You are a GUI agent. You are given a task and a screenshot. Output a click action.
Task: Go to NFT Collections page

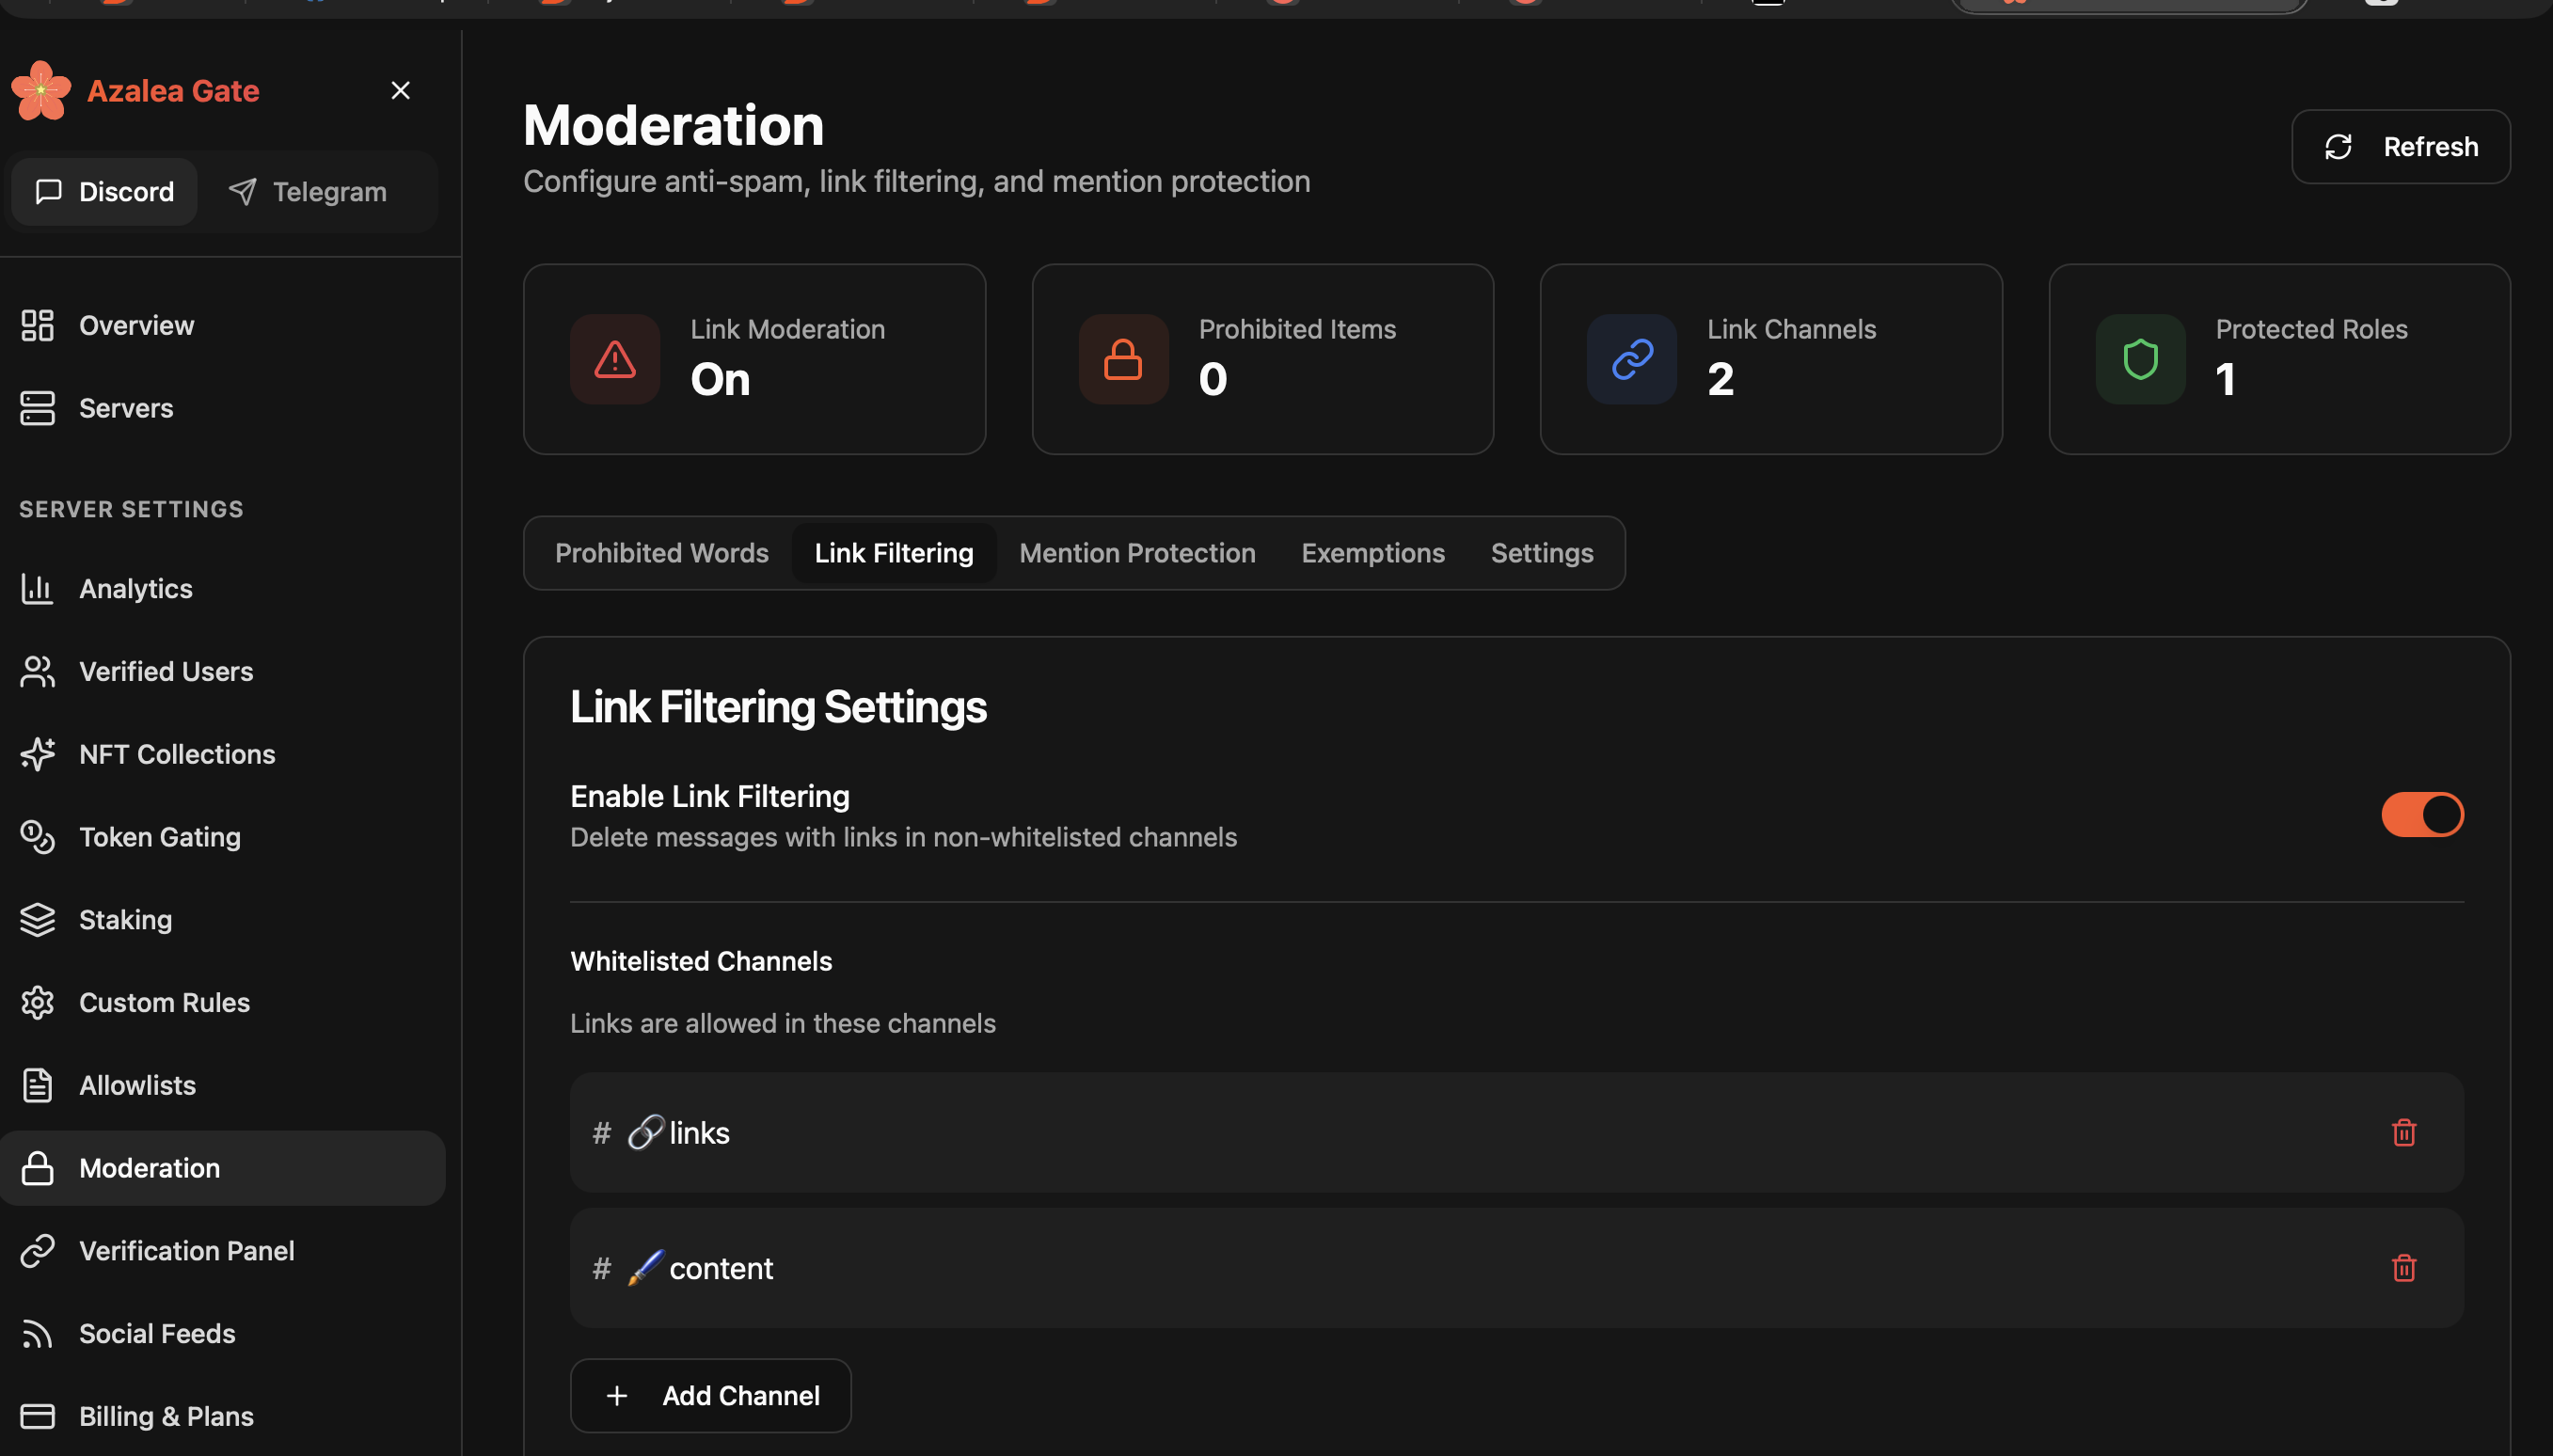pos(176,754)
